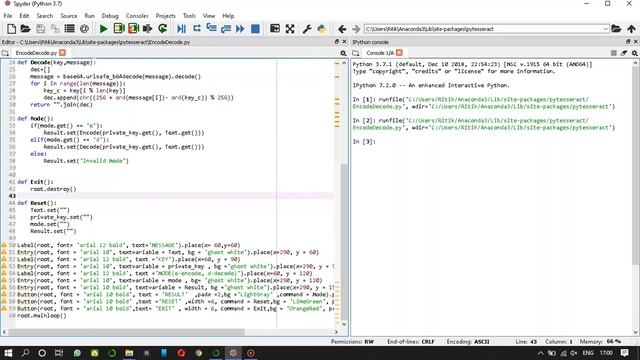Click the warning icon on line 50

point(4,245)
